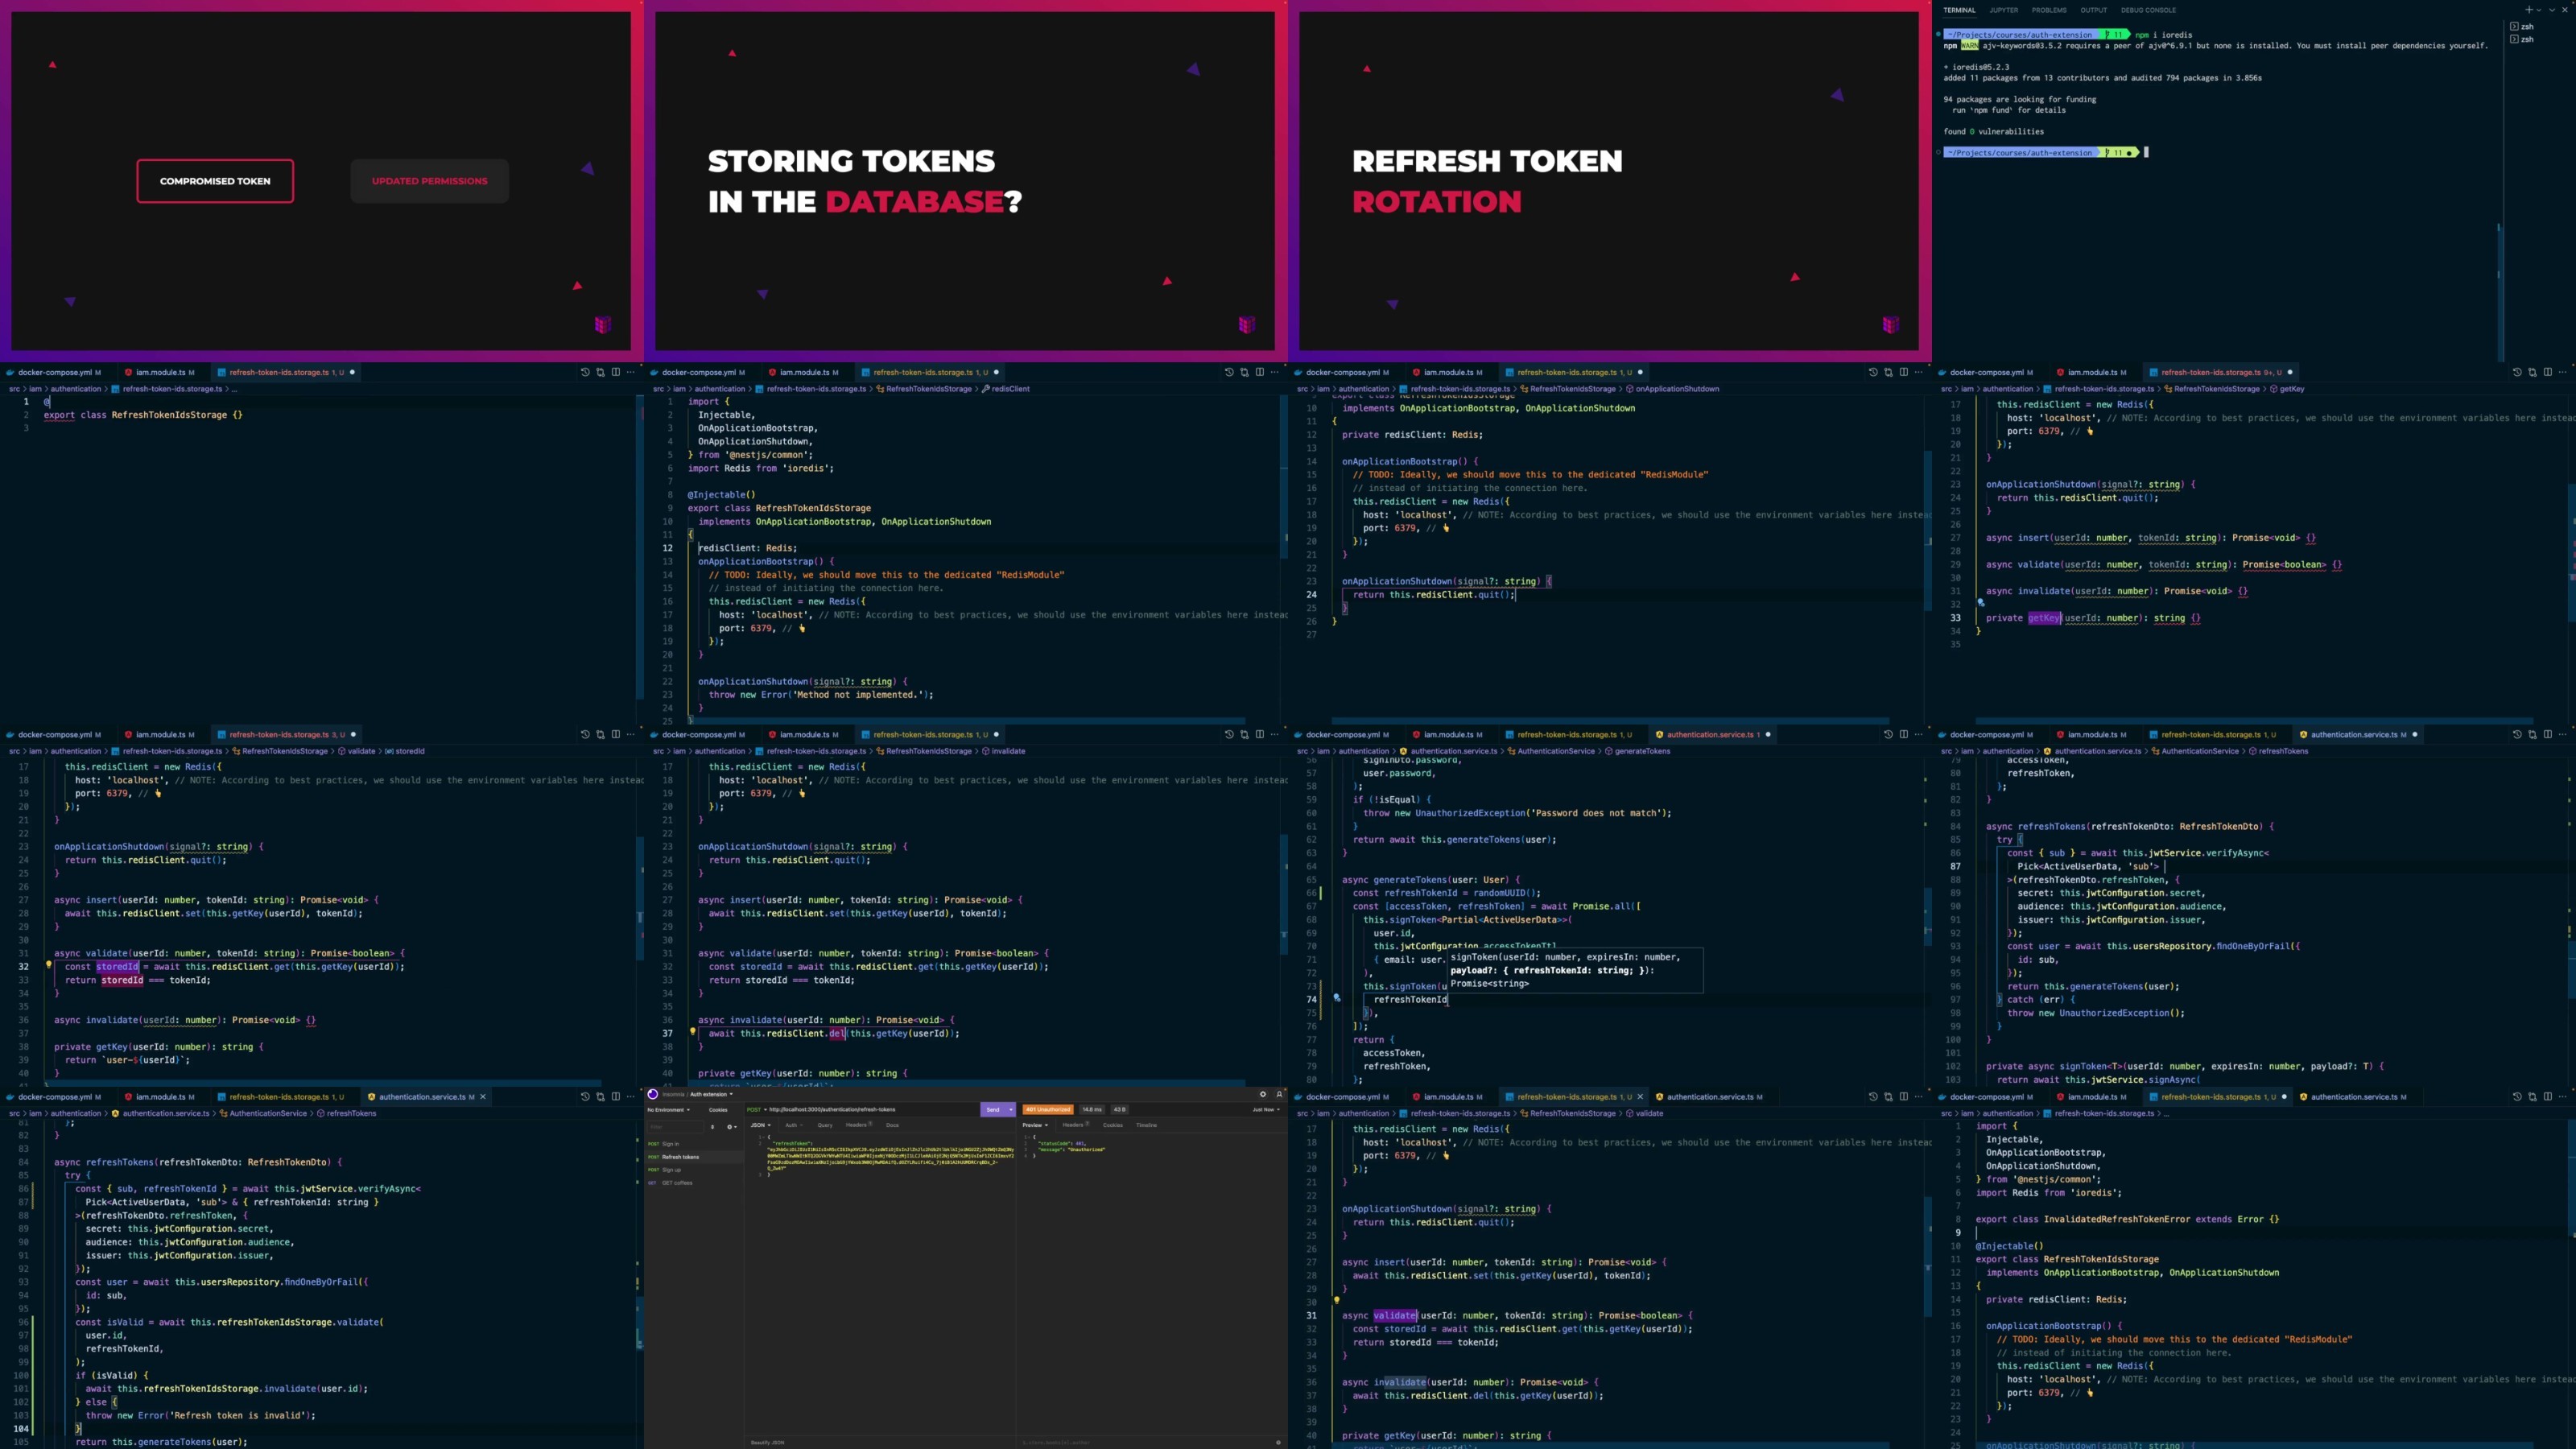This screenshot has height=1449, width=2576.
Task: Split editor in the invalidate breadcrumb editor
Action: (1259, 734)
